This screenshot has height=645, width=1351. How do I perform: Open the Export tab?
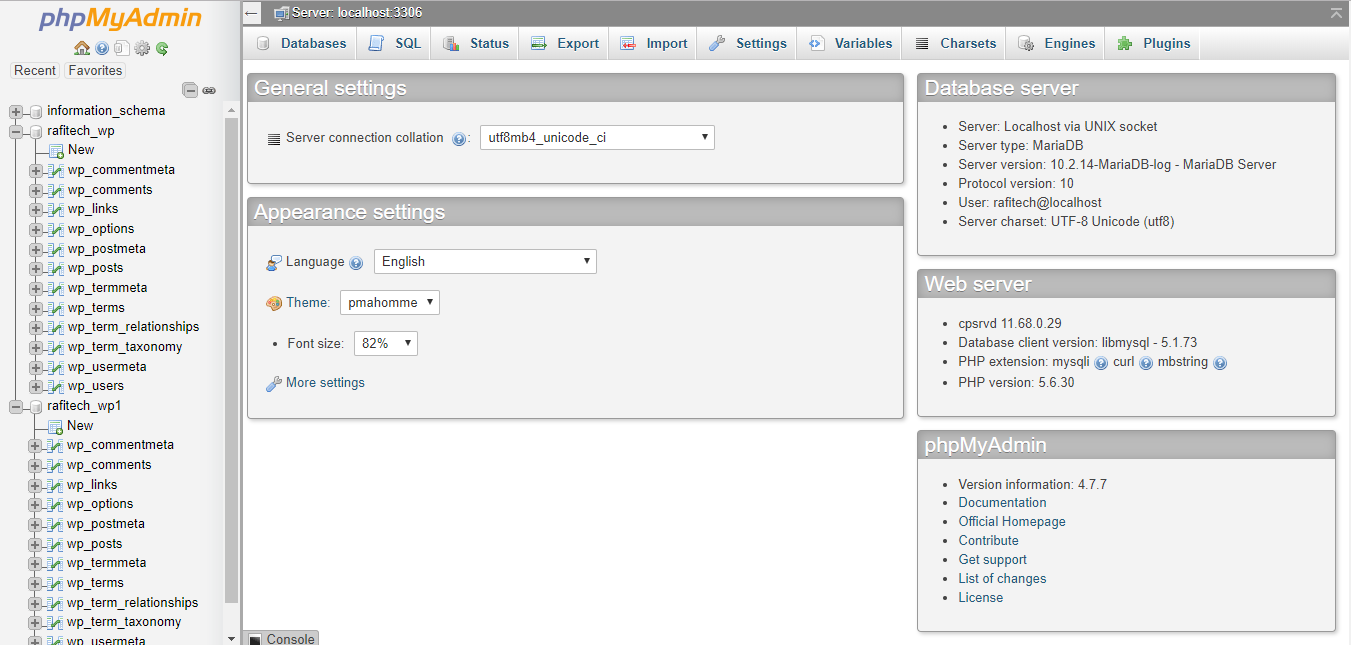pos(564,43)
